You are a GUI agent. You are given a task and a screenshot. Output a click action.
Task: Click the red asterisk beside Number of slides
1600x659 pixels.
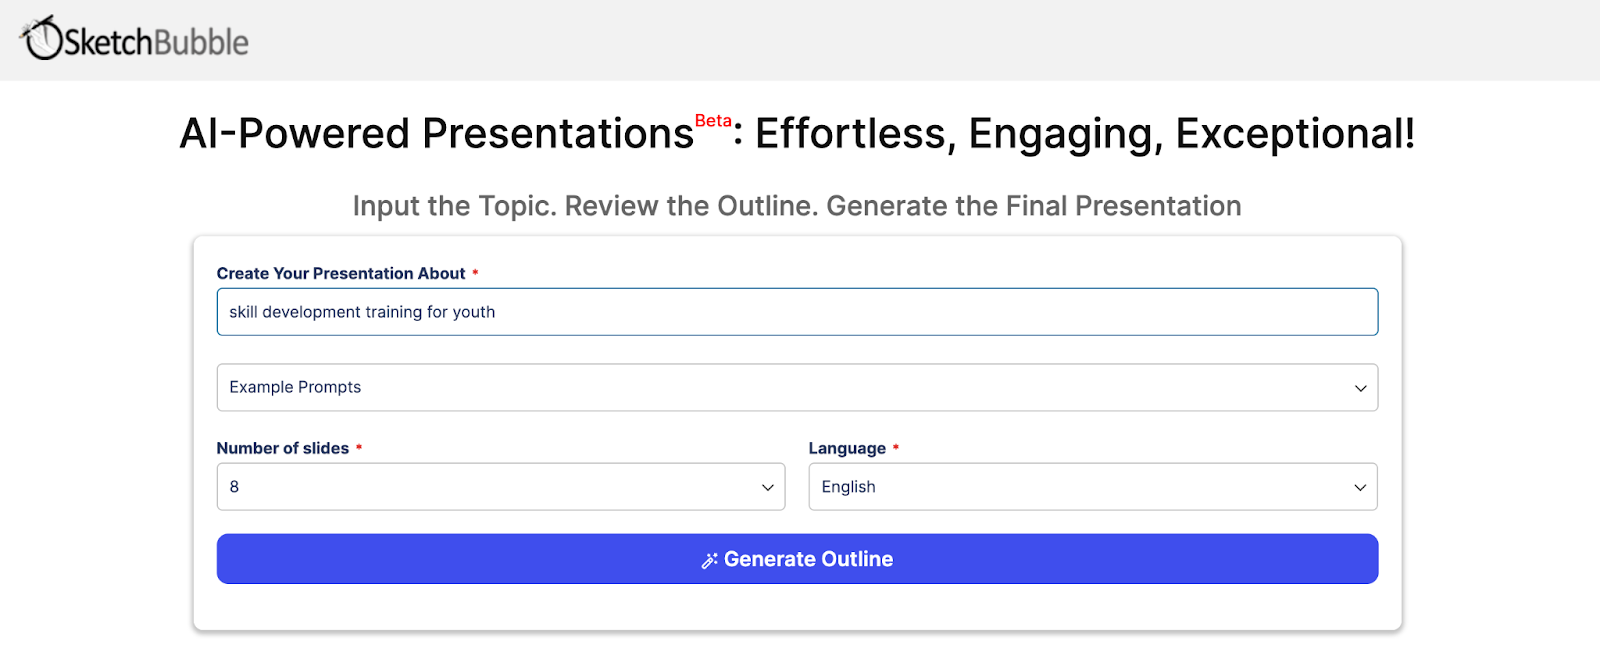(x=359, y=448)
